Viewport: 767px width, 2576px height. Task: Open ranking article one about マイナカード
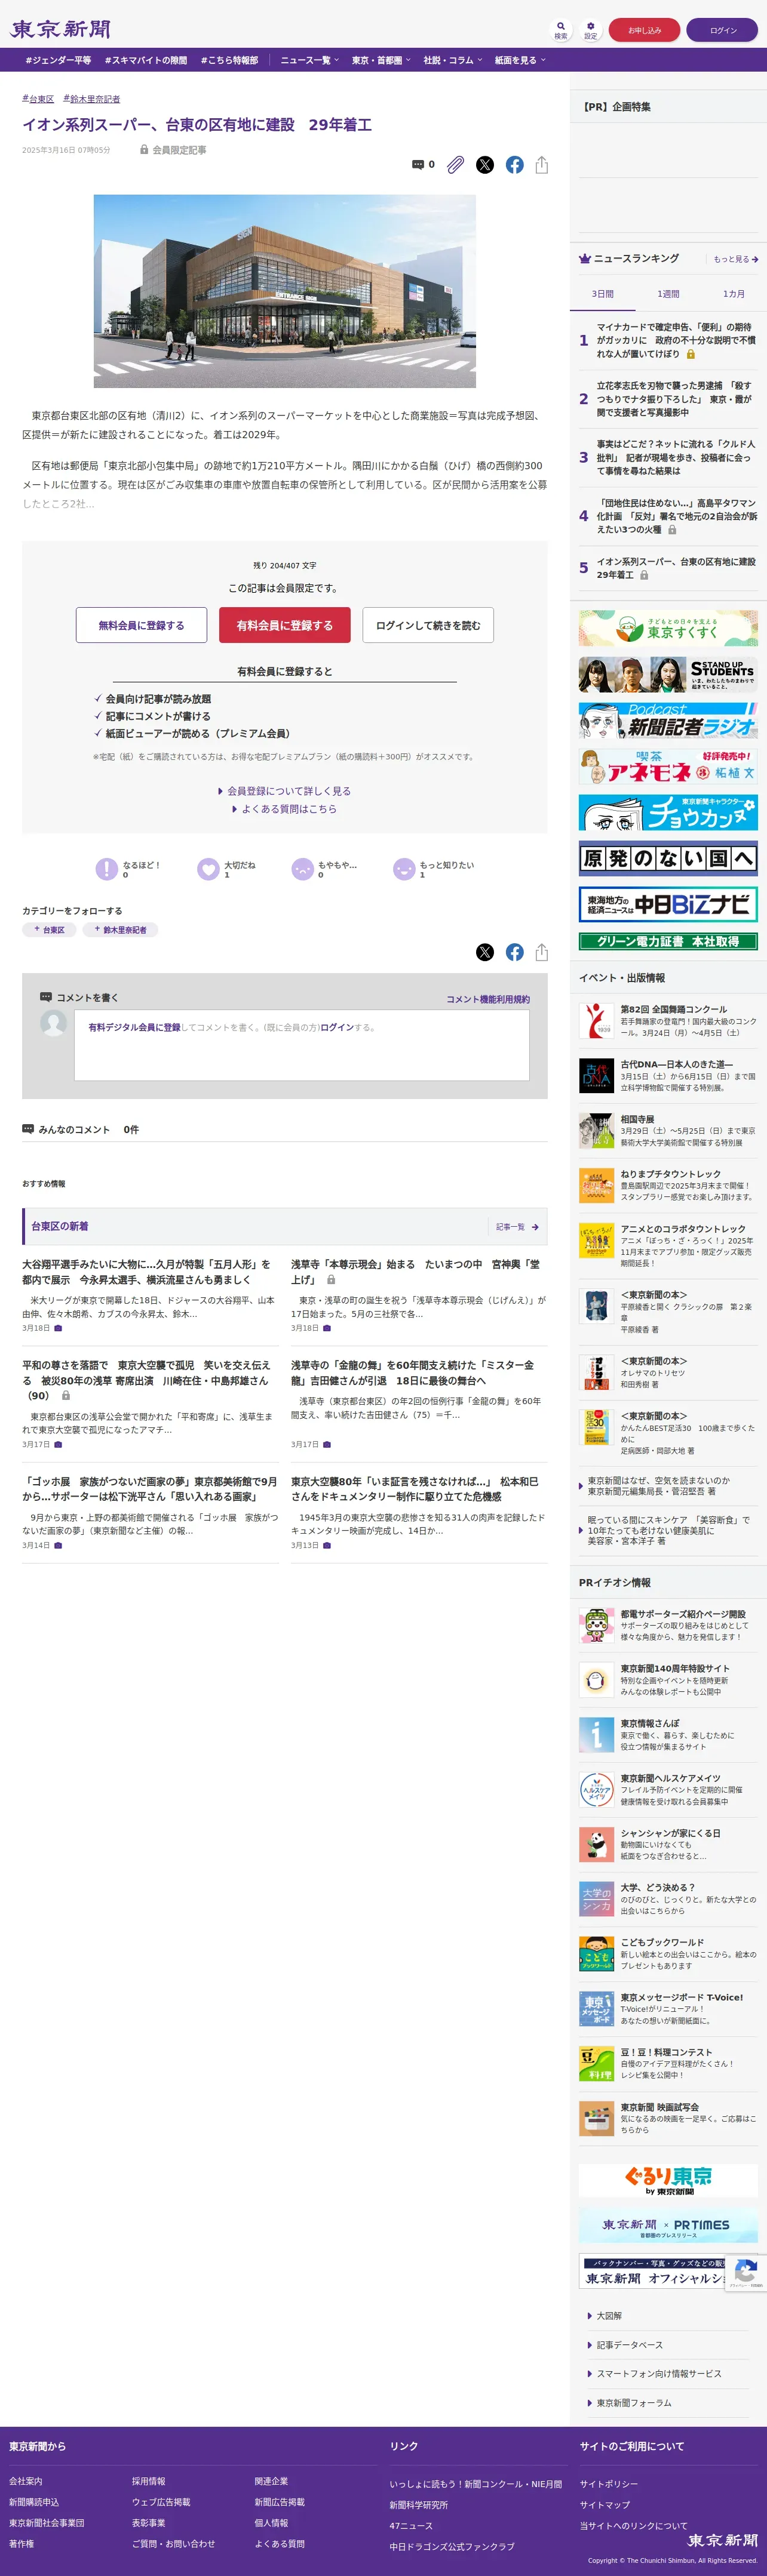676,340
